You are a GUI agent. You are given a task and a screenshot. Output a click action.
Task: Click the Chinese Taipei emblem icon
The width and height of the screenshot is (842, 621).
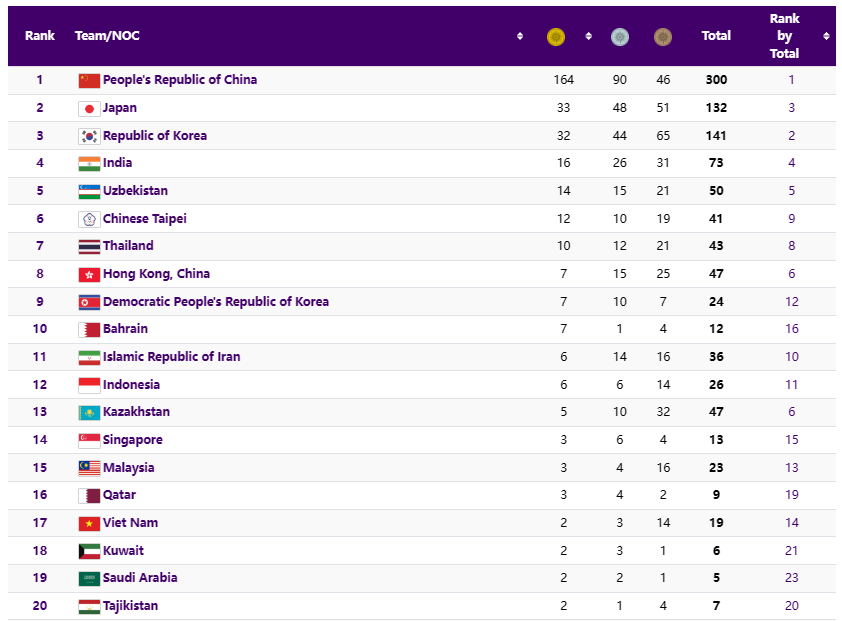[89, 219]
